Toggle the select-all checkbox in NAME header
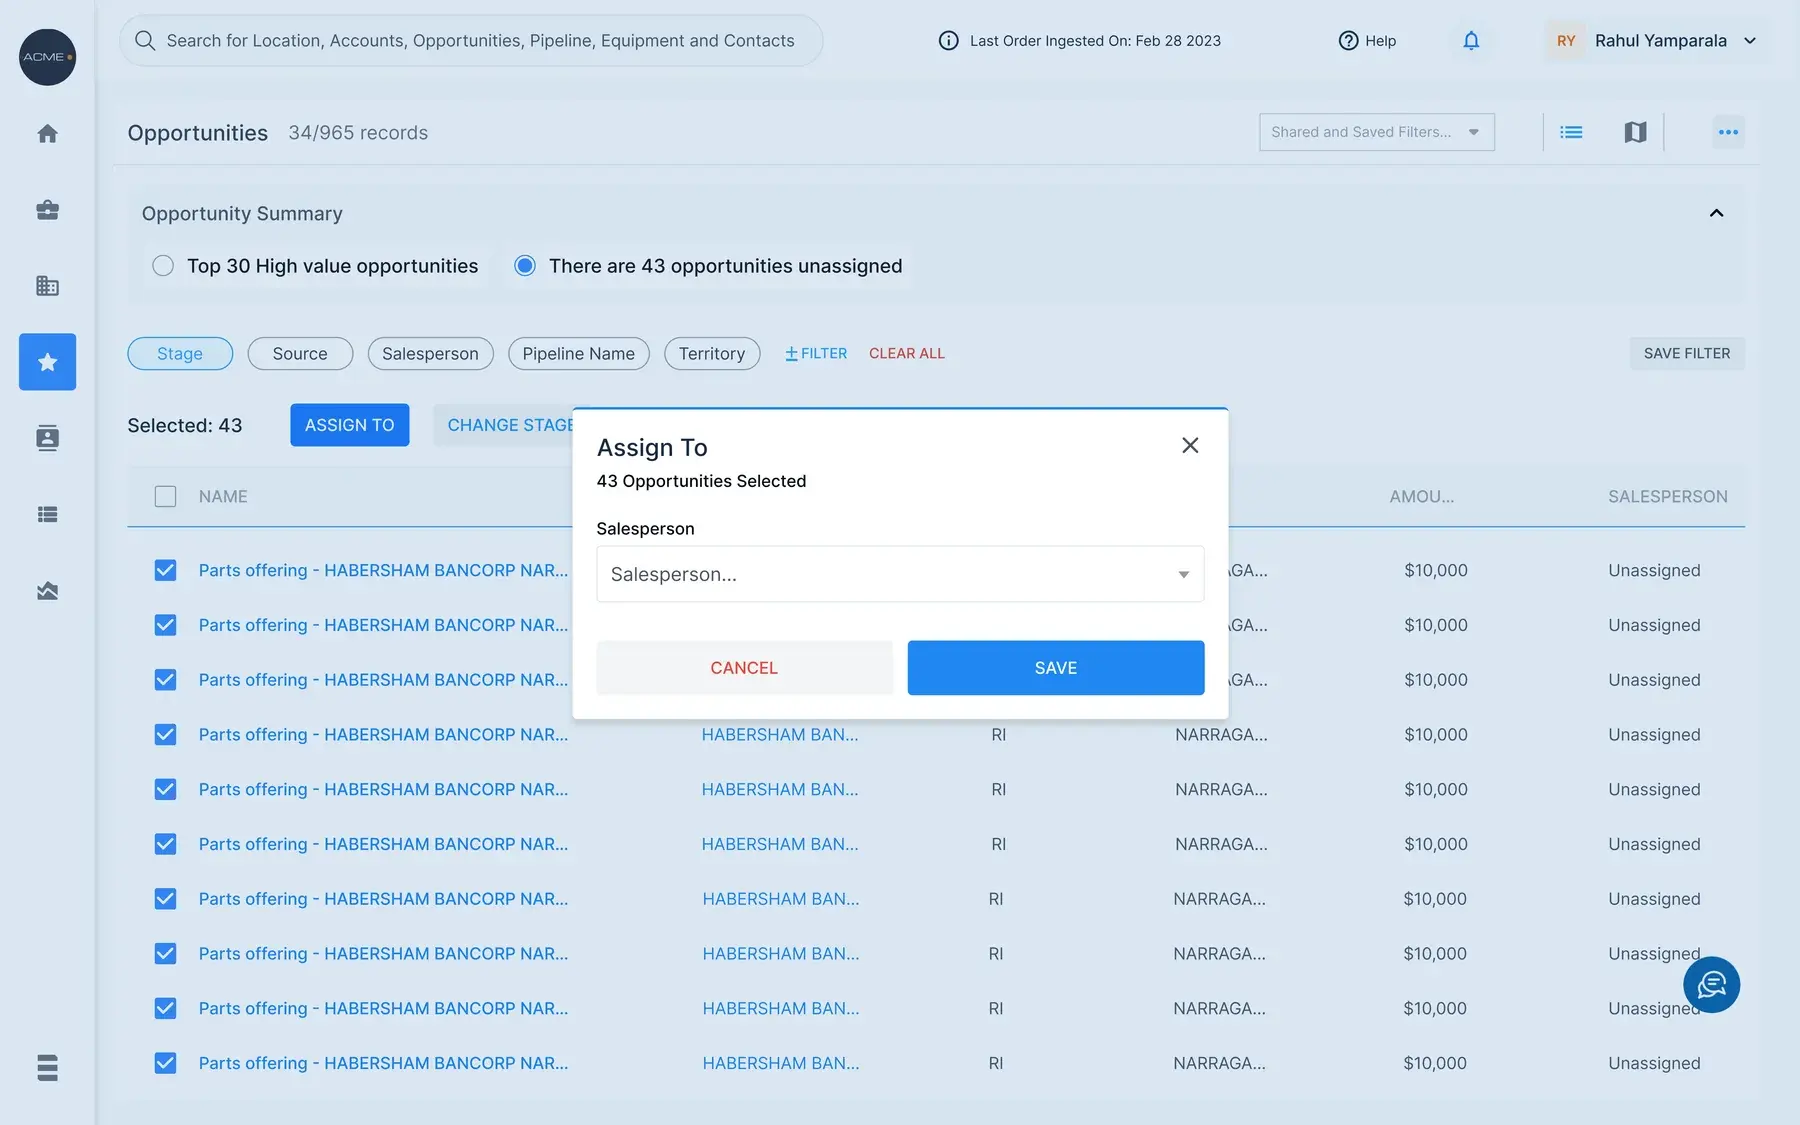The width and height of the screenshot is (1800, 1125). point(165,496)
